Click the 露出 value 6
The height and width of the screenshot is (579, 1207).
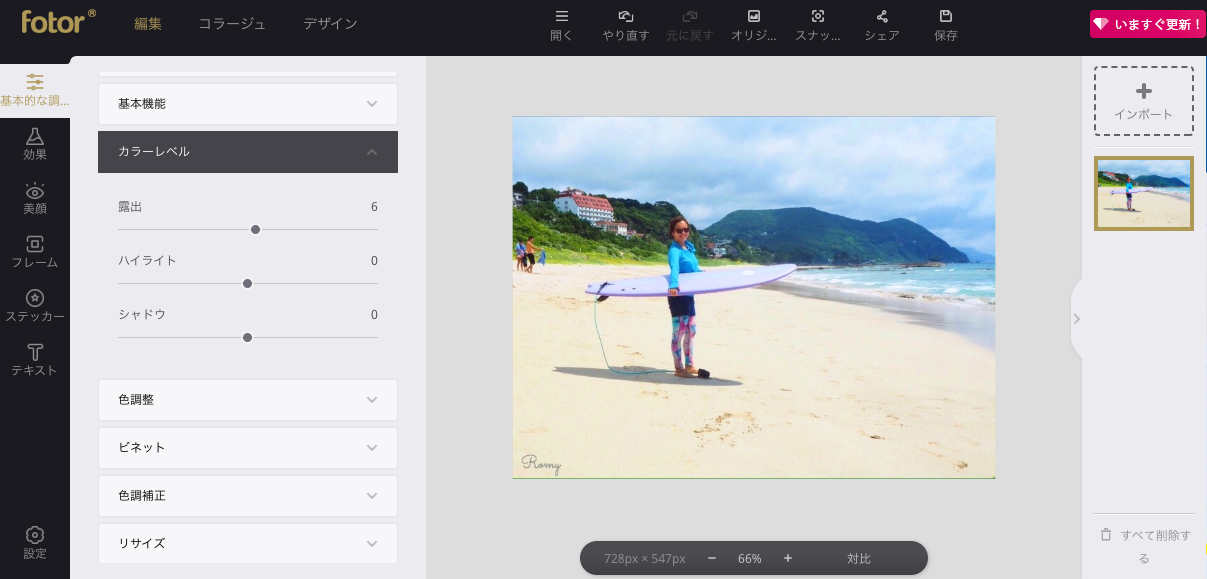click(x=374, y=207)
